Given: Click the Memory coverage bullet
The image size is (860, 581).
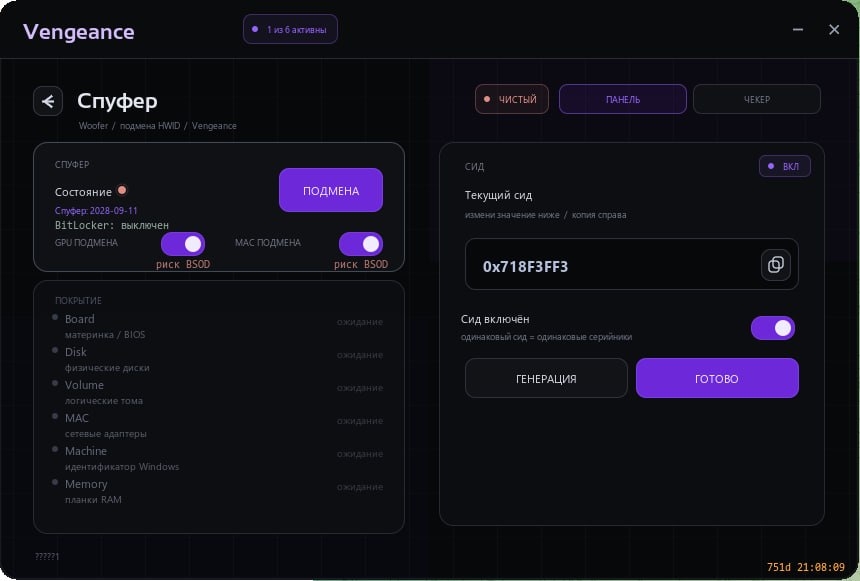Looking at the screenshot, I should click(55, 482).
